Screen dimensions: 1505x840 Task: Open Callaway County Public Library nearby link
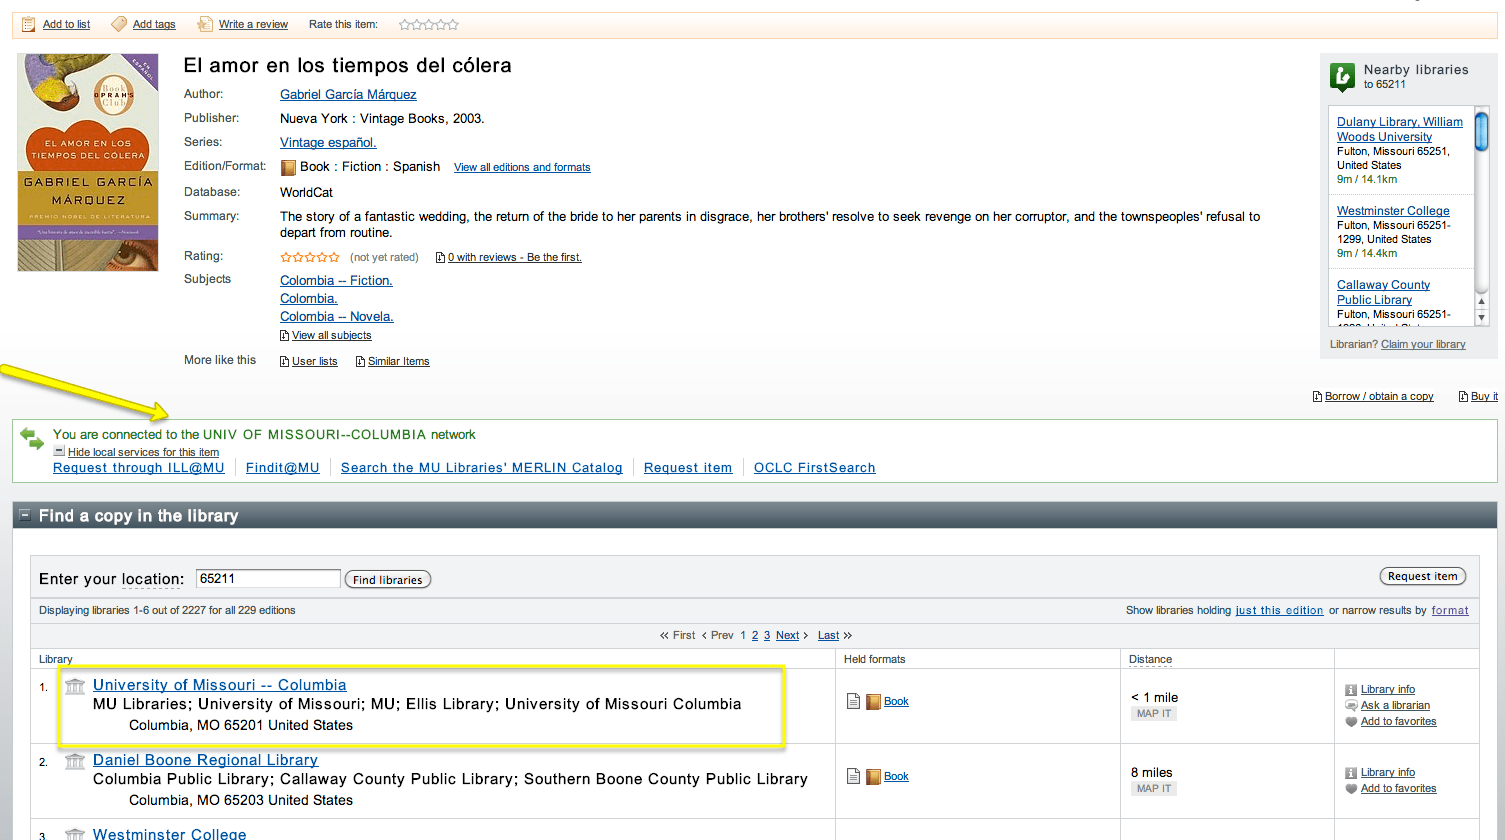pos(1384,292)
